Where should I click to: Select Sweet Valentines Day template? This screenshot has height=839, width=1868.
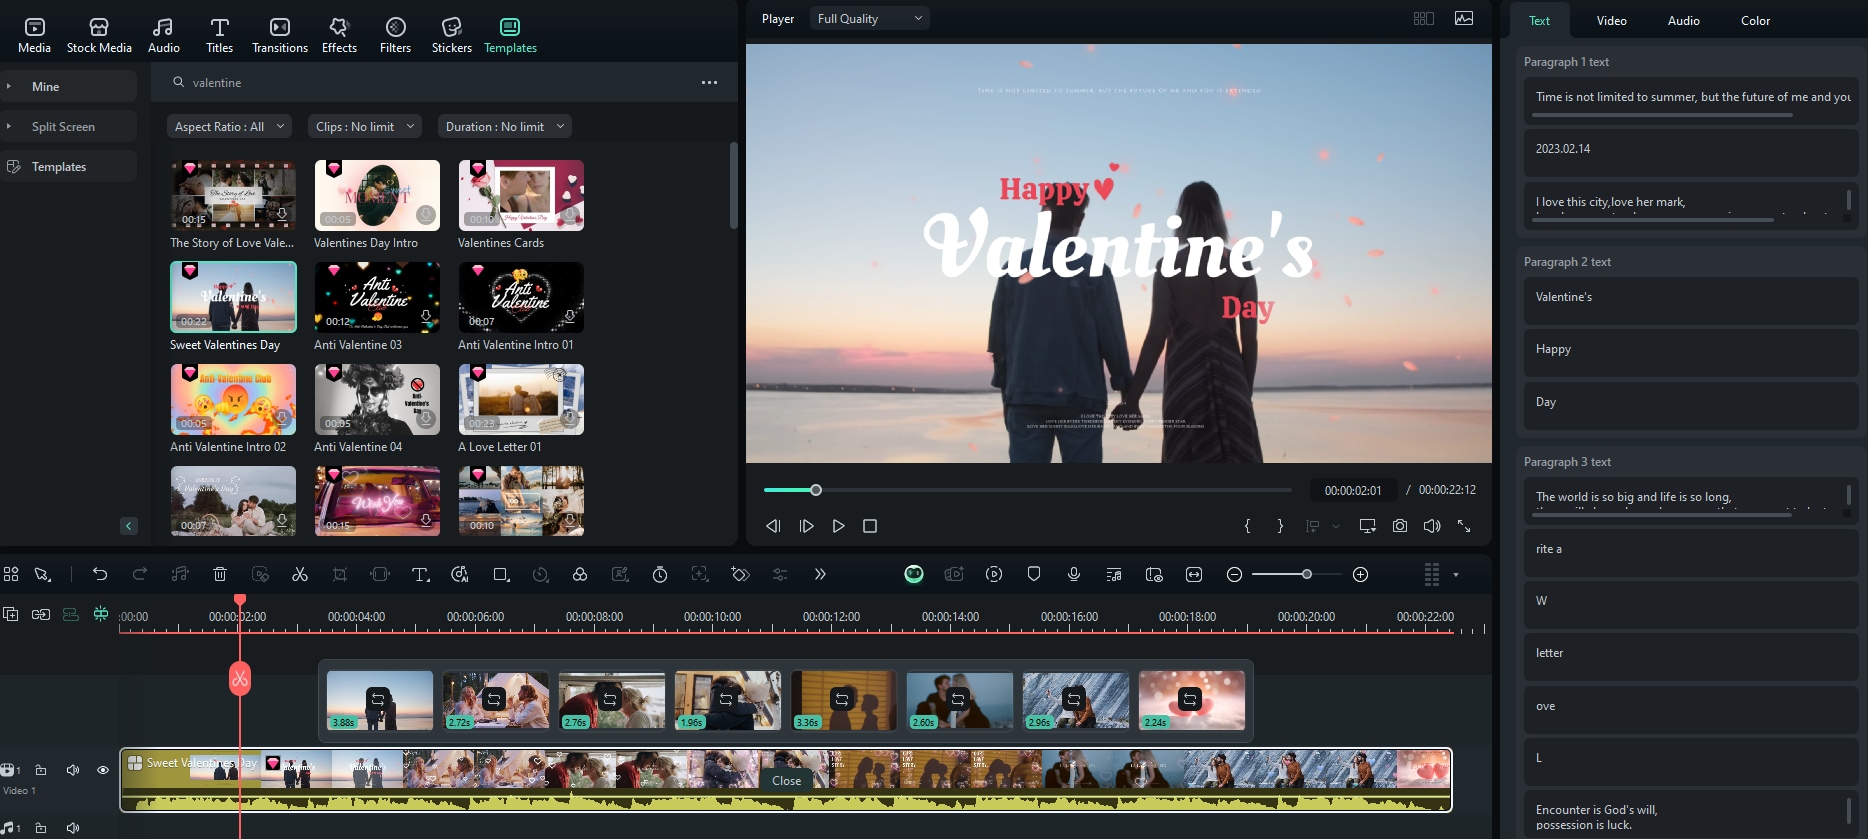coord(233,297)
